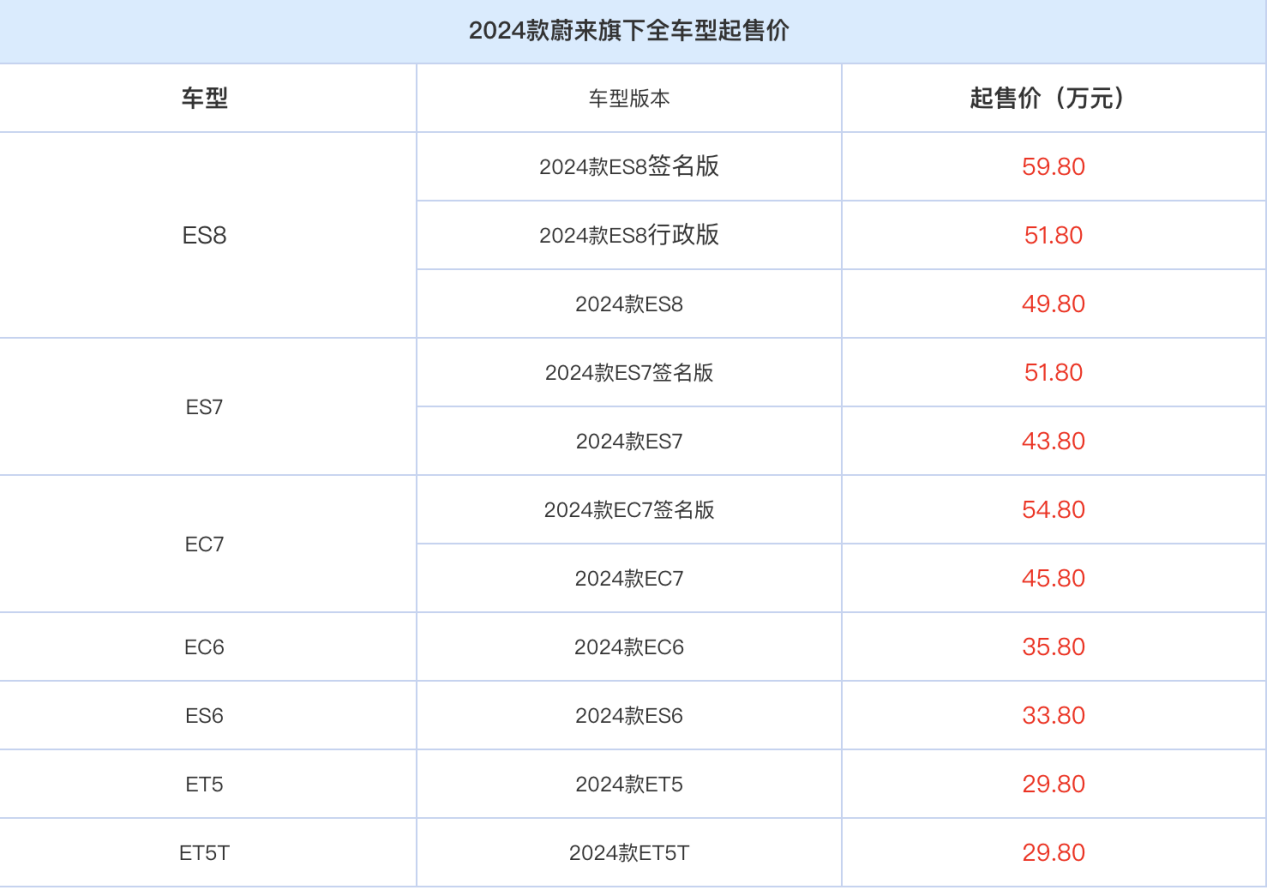Select the 2024款EC7签名版 entry
Viewport: 1267px width, 890px height.
point(629,509)
